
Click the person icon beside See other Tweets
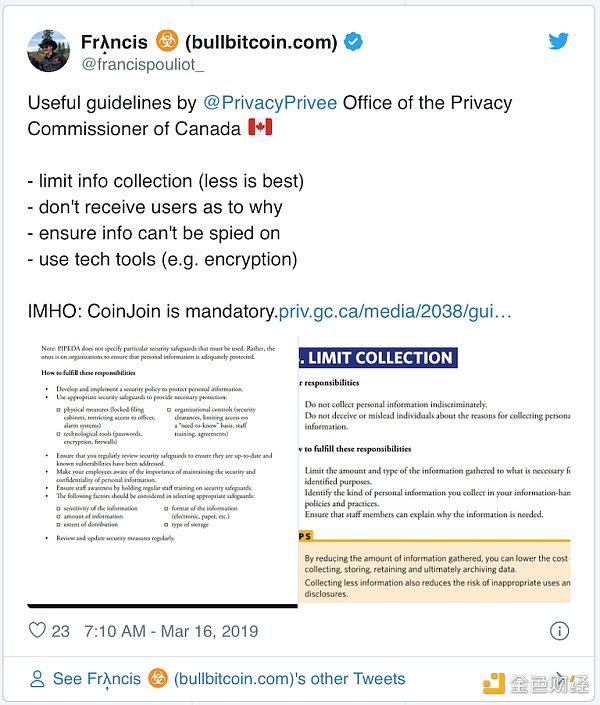(x=37, y=679)
